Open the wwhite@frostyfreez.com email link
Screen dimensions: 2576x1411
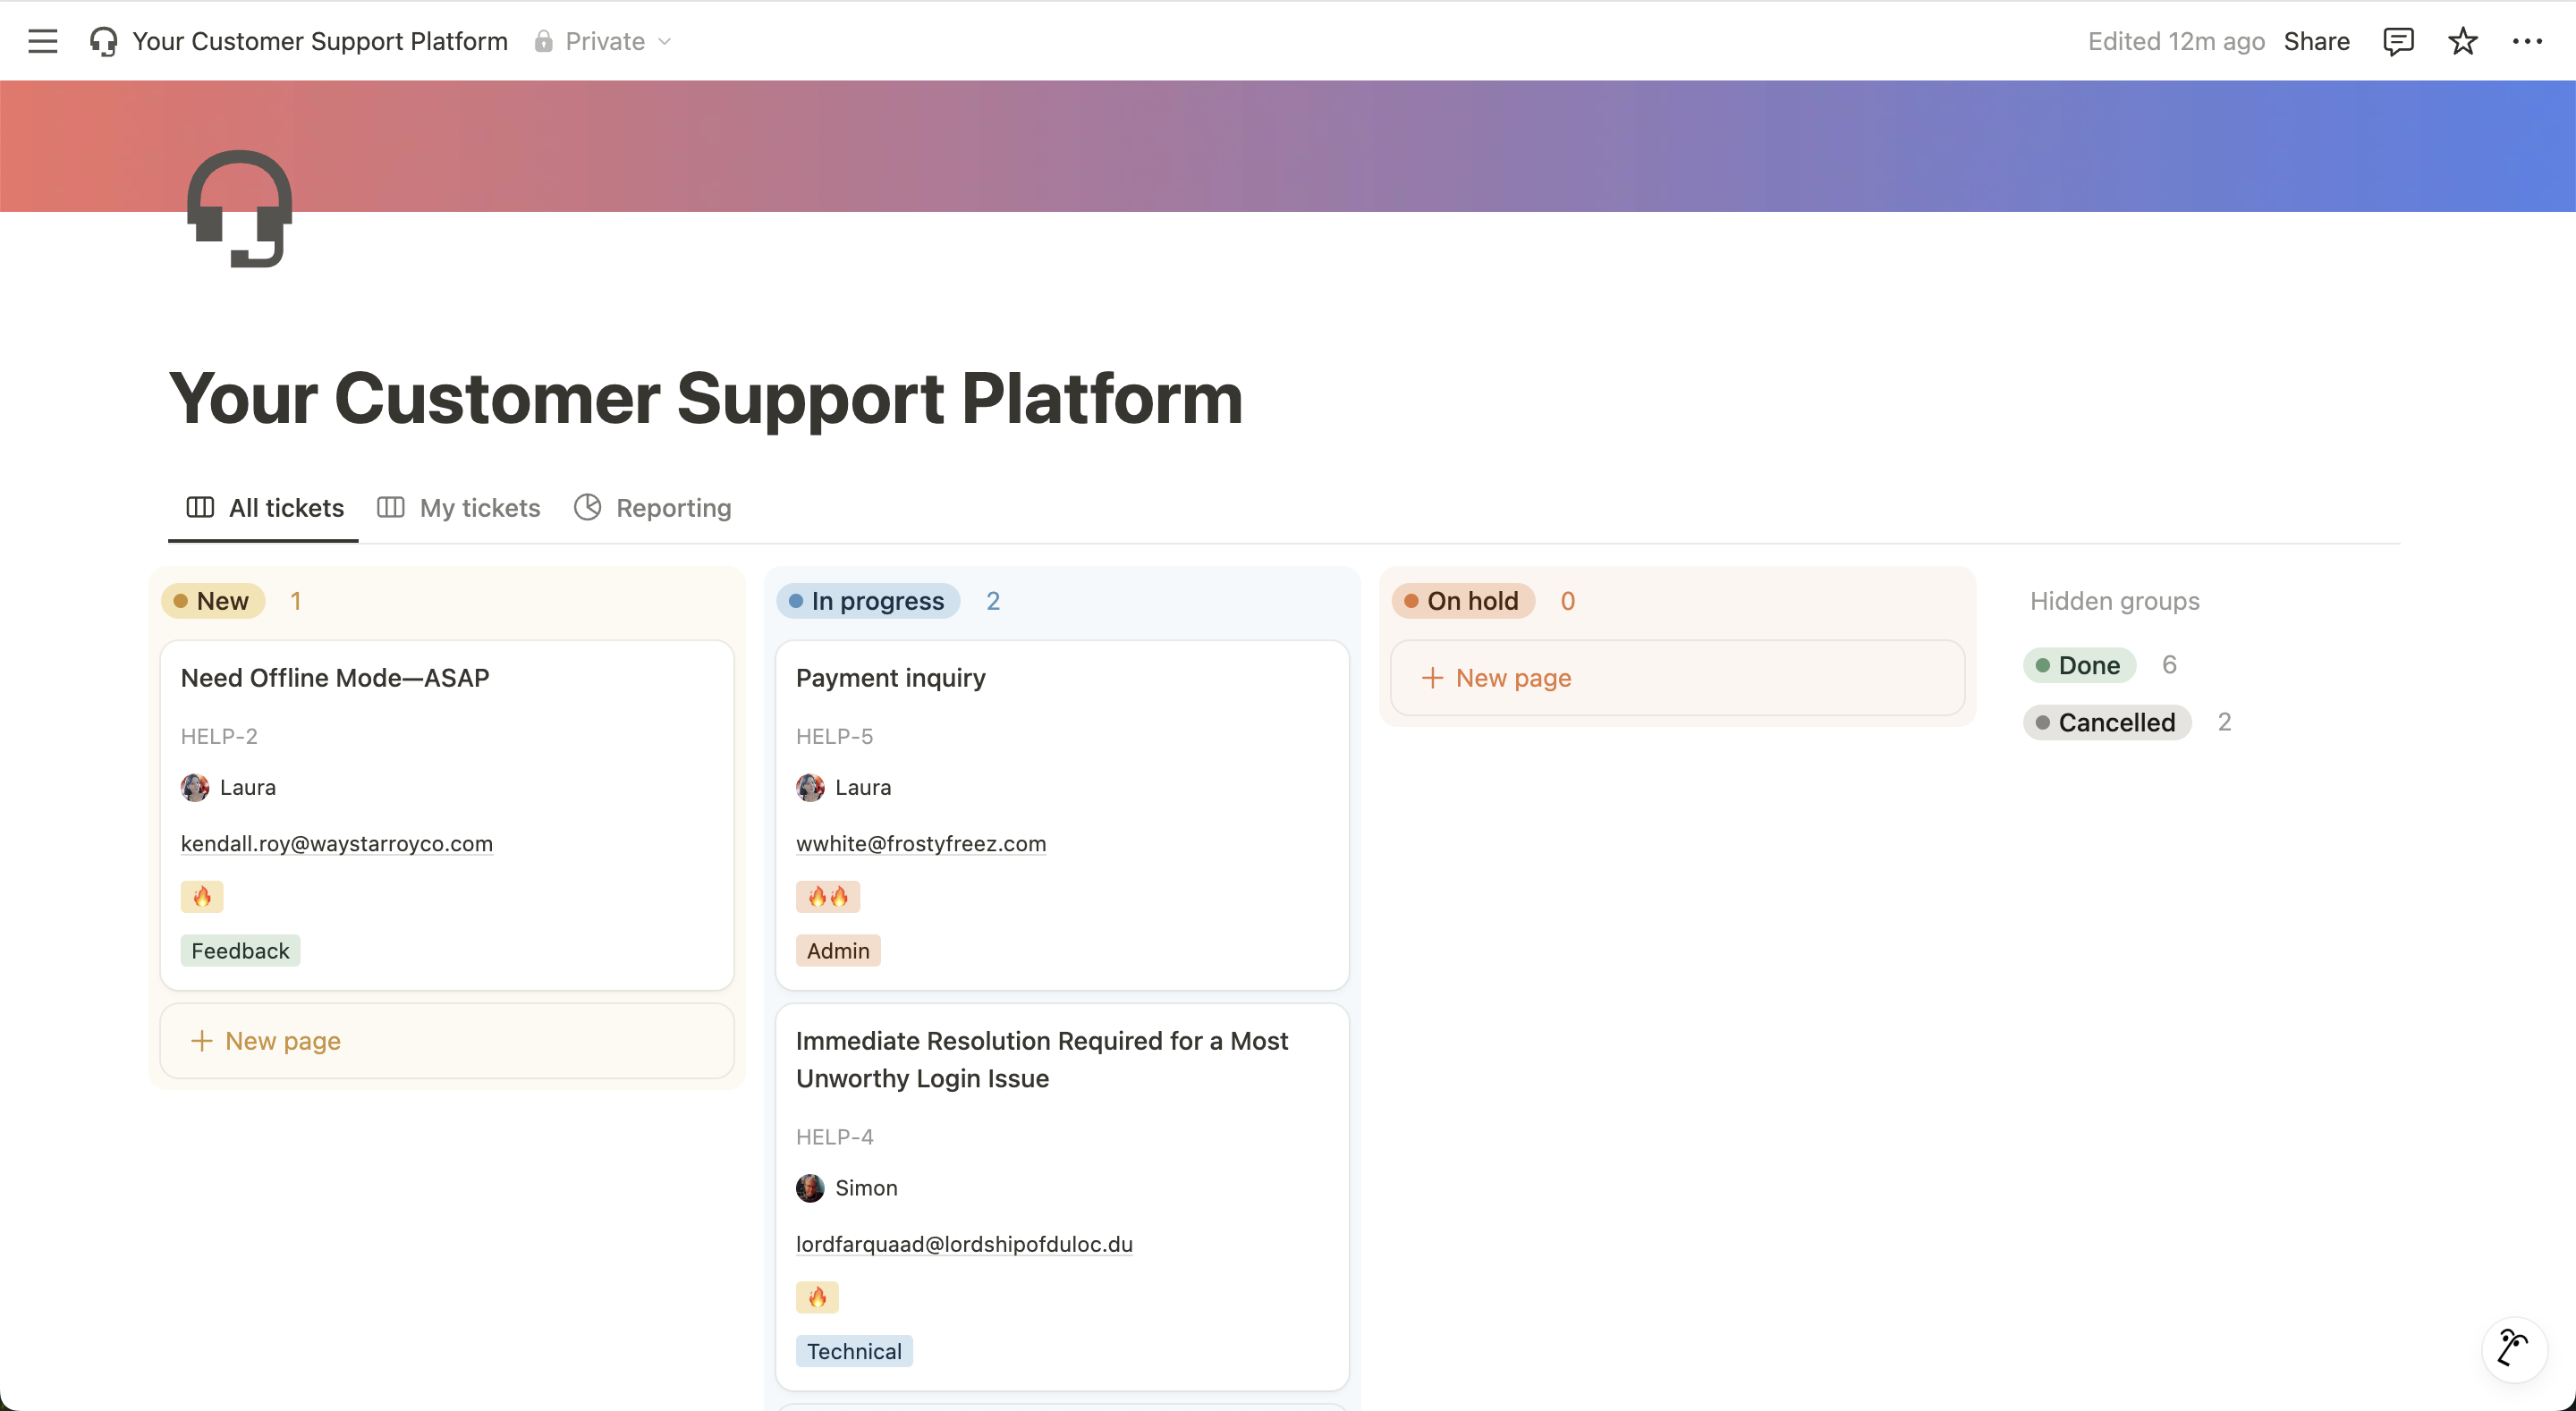920,843
